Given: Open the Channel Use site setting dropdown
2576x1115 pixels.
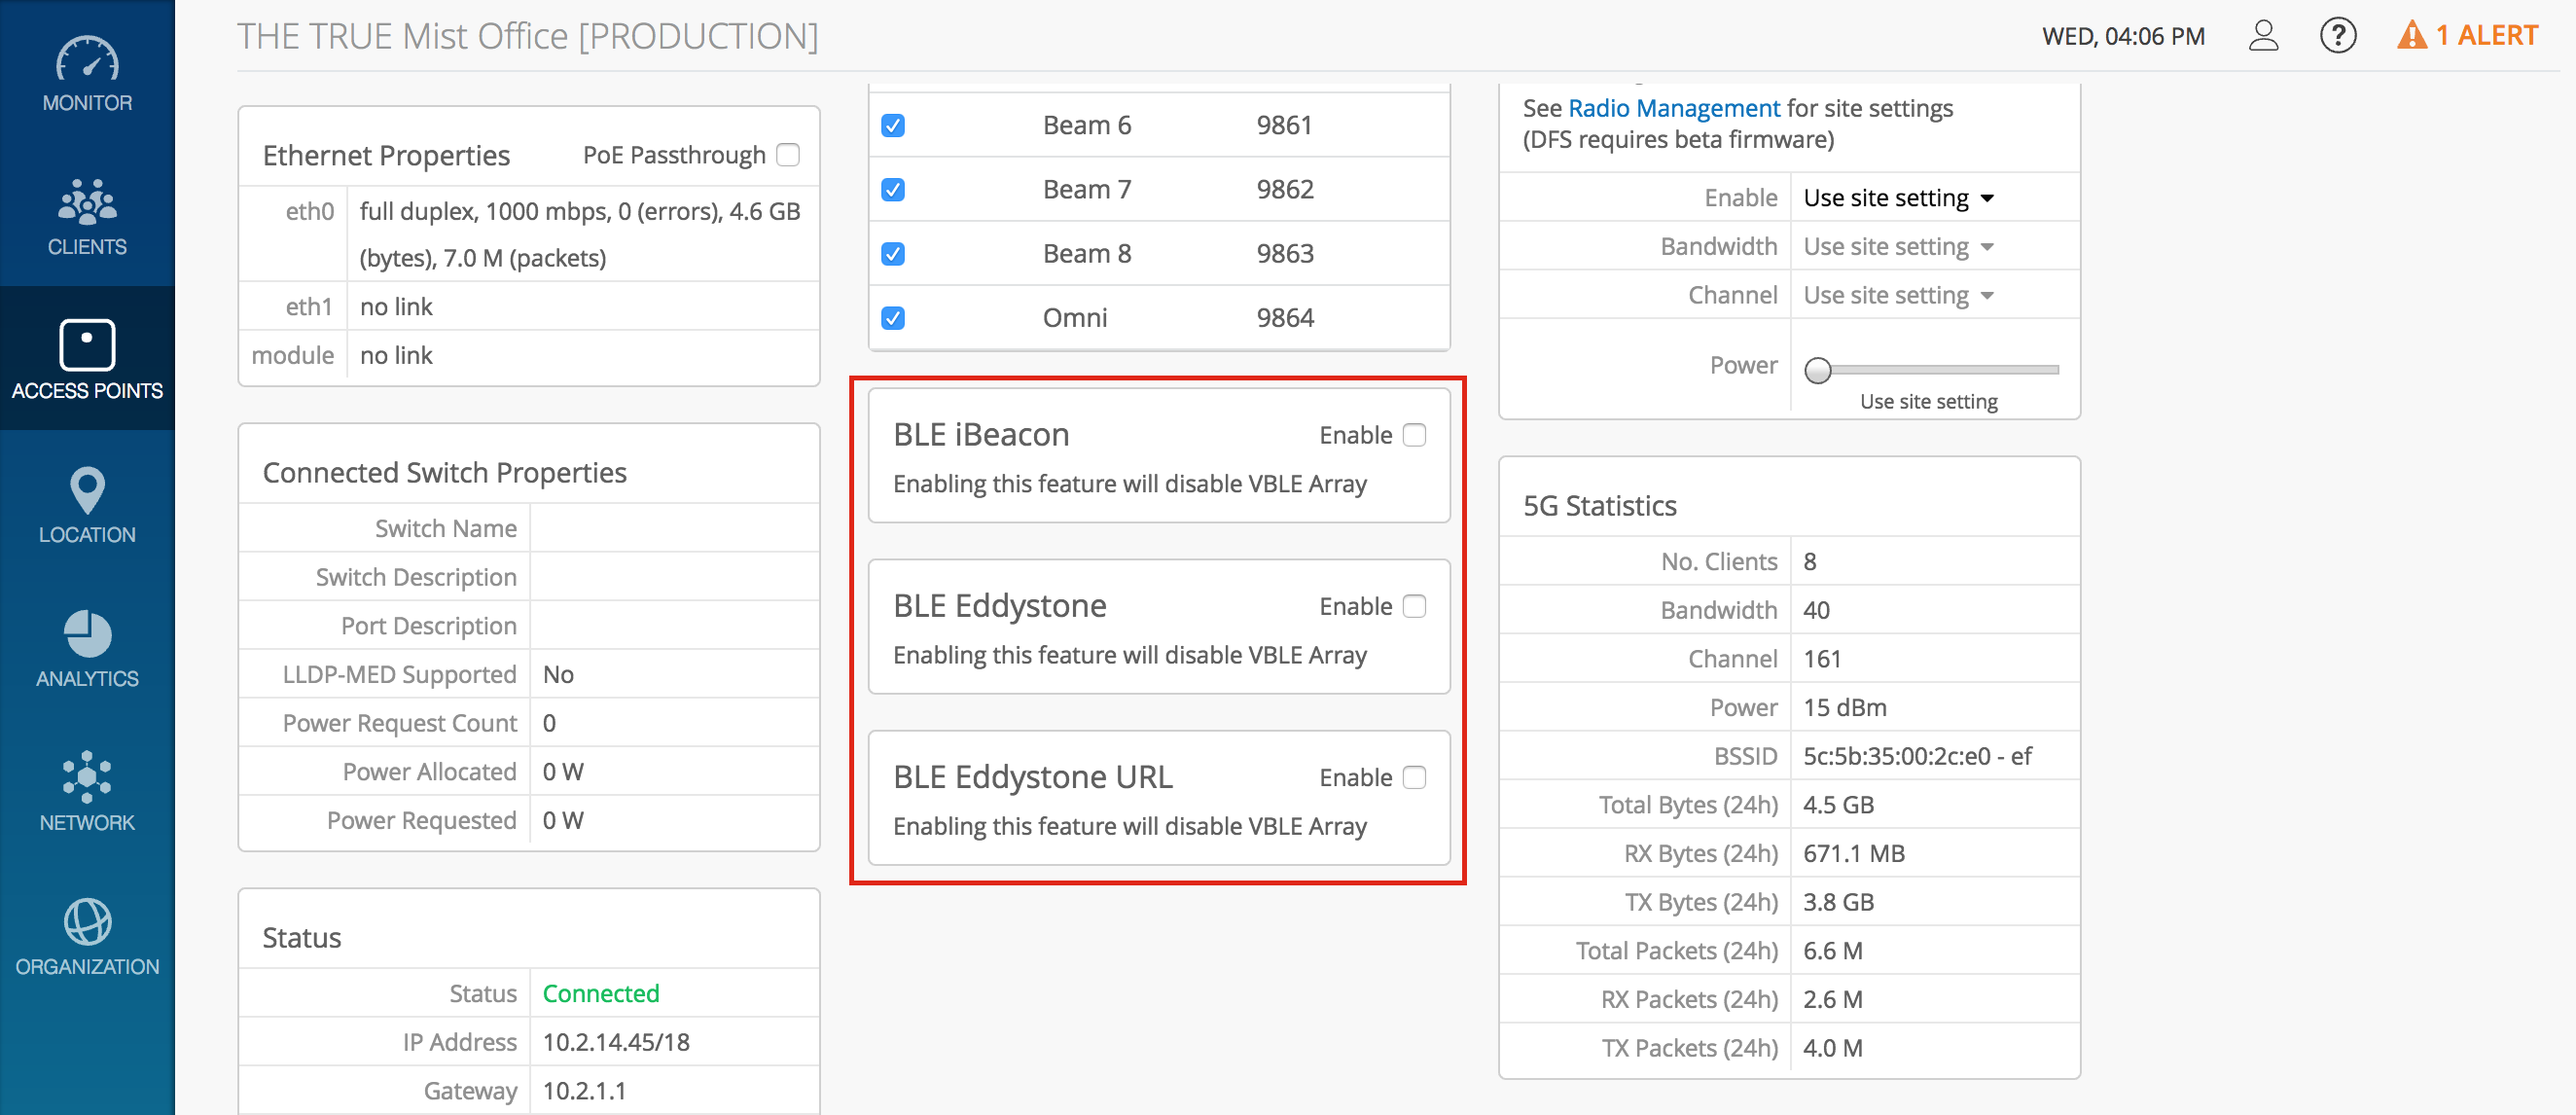Looking at the screenshot, I should click(x=1897, y=295).
